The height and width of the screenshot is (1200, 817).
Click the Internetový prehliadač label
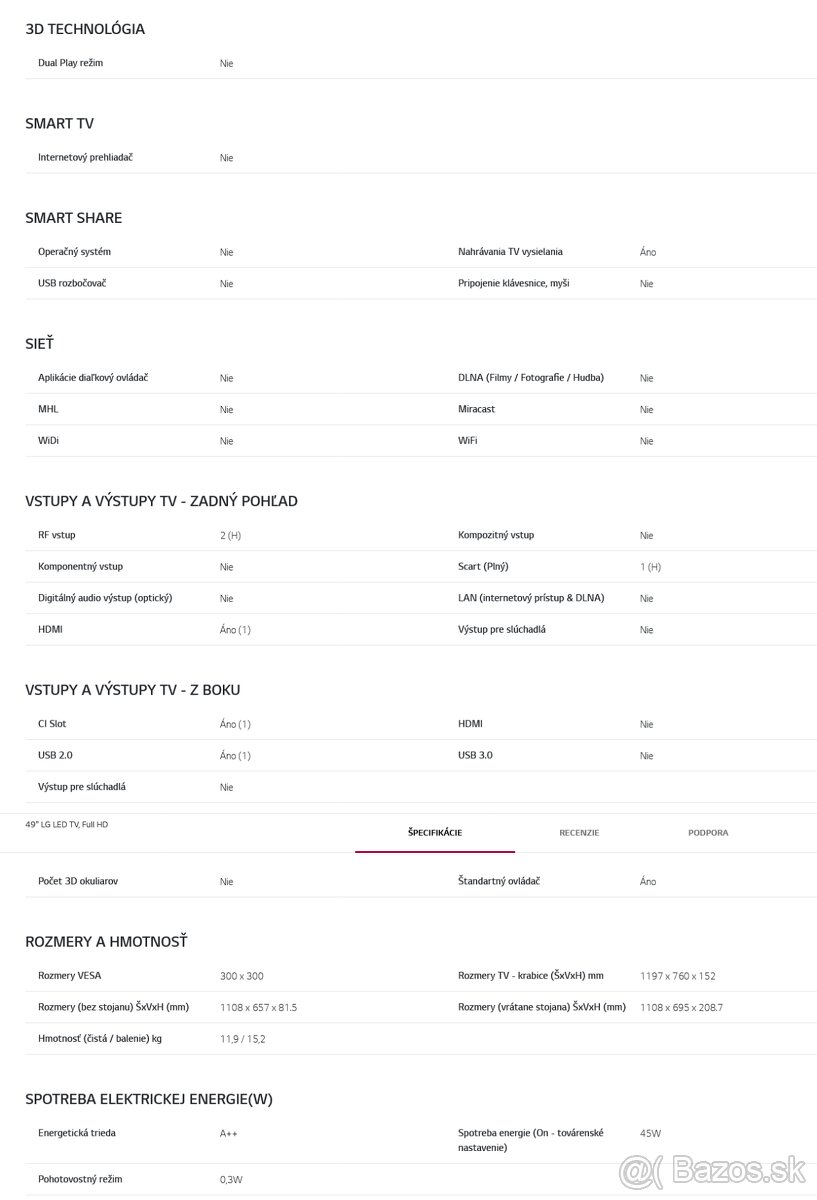(x=85, y=158)
